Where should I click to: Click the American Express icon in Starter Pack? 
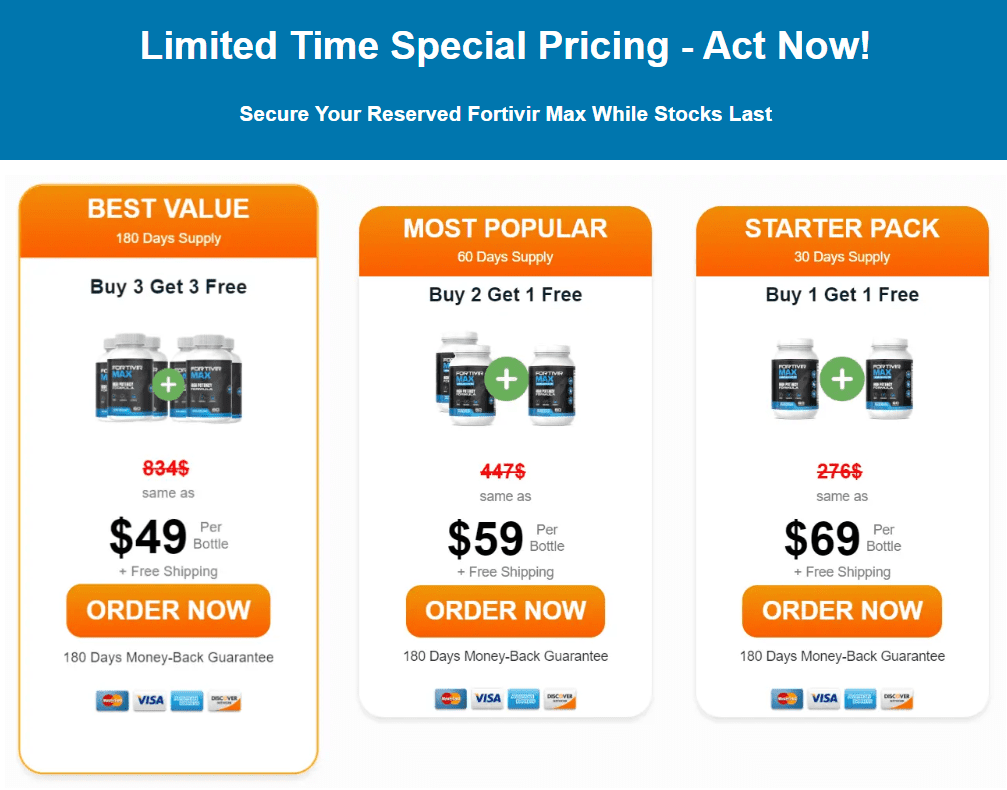pos(861,699)
